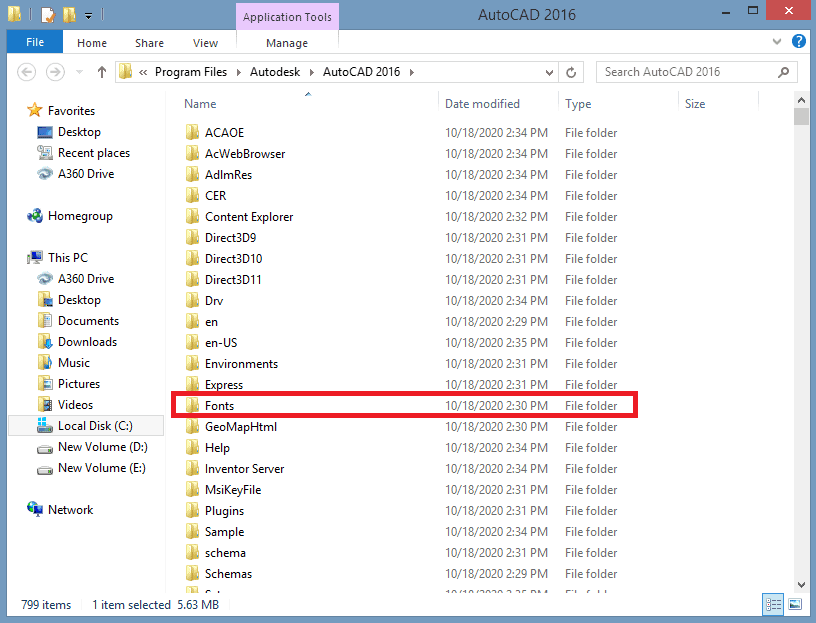The width and height of the screenshot is (816, 623).
Task: Refresh the AutoCAD 2016 folder view
Action: pos(571,72)
